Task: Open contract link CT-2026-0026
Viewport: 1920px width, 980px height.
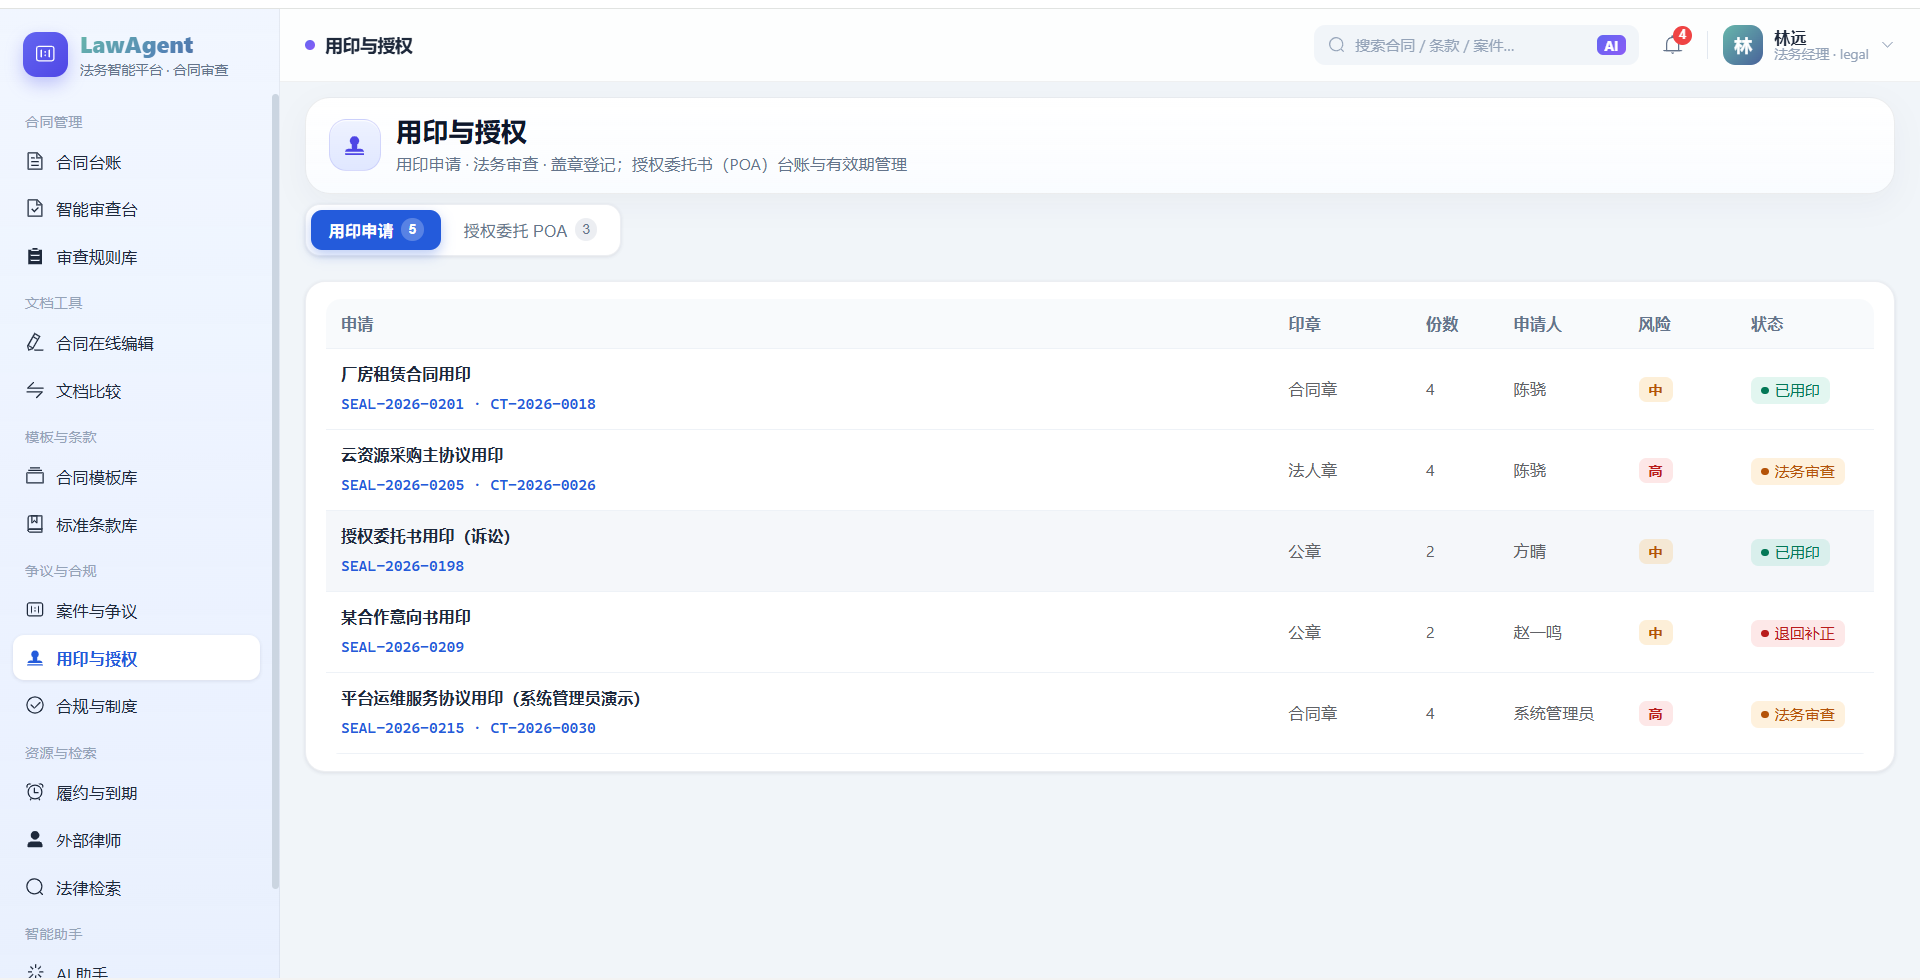Action: [543, 485]
